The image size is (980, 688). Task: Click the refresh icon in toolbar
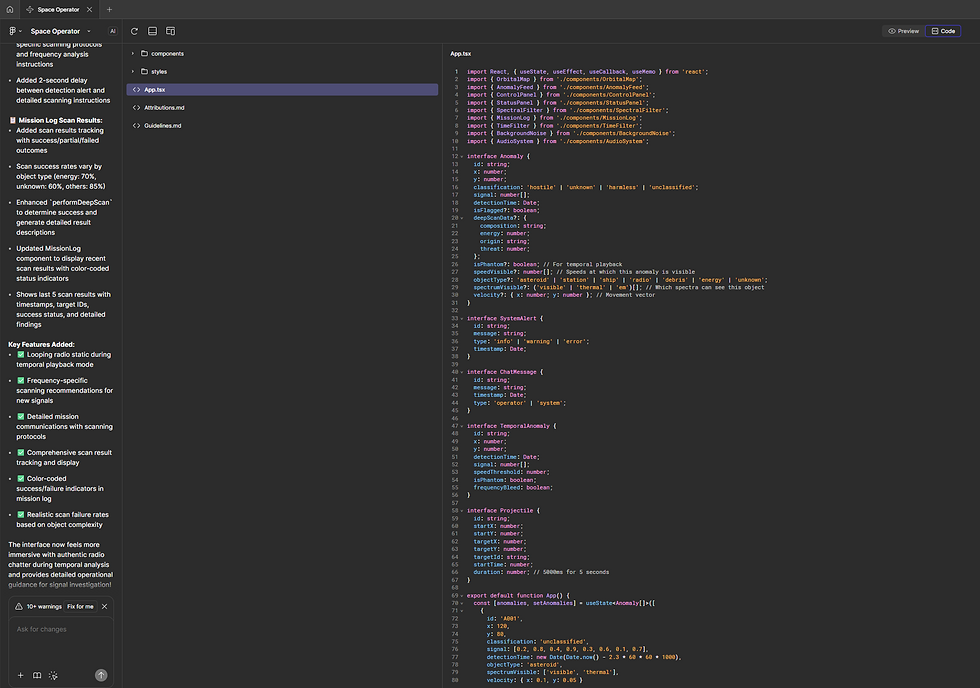[134, 31]
